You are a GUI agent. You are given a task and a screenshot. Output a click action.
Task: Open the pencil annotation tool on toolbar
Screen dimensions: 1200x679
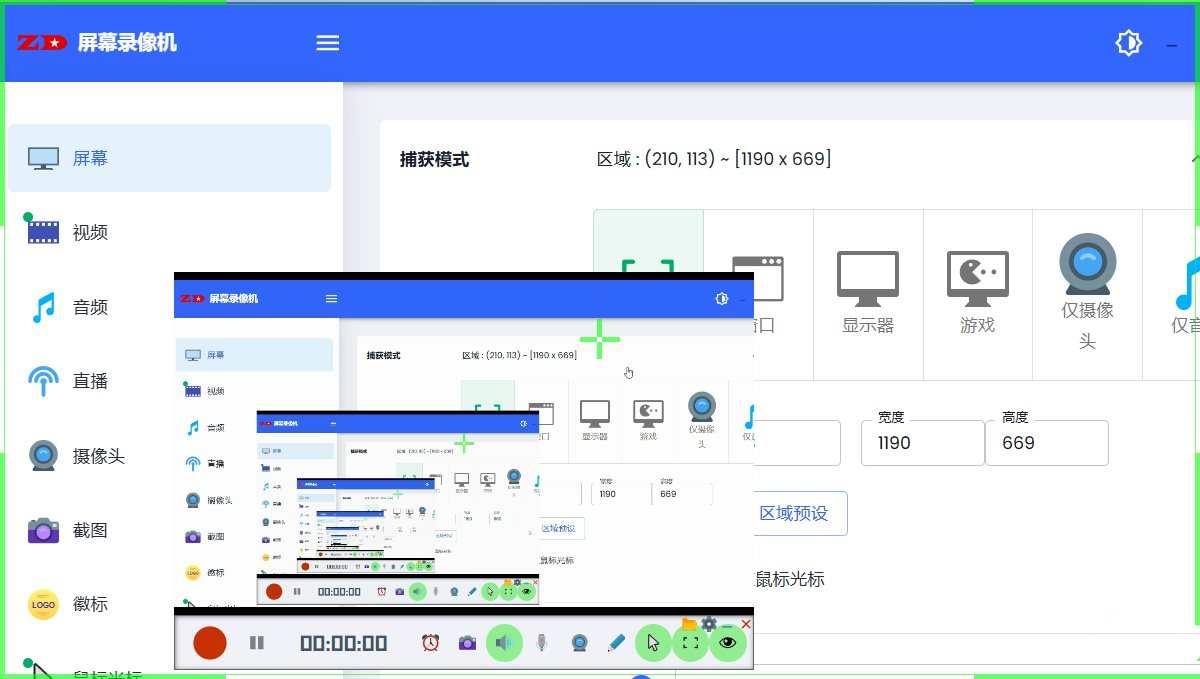pos(616,643)
